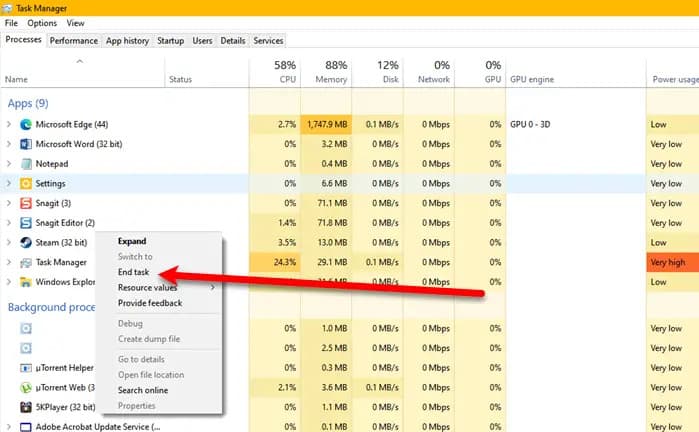Screen dimensions: 699x432
Task: Sort by the Disk column header
Action: click(x=378, y=72)
